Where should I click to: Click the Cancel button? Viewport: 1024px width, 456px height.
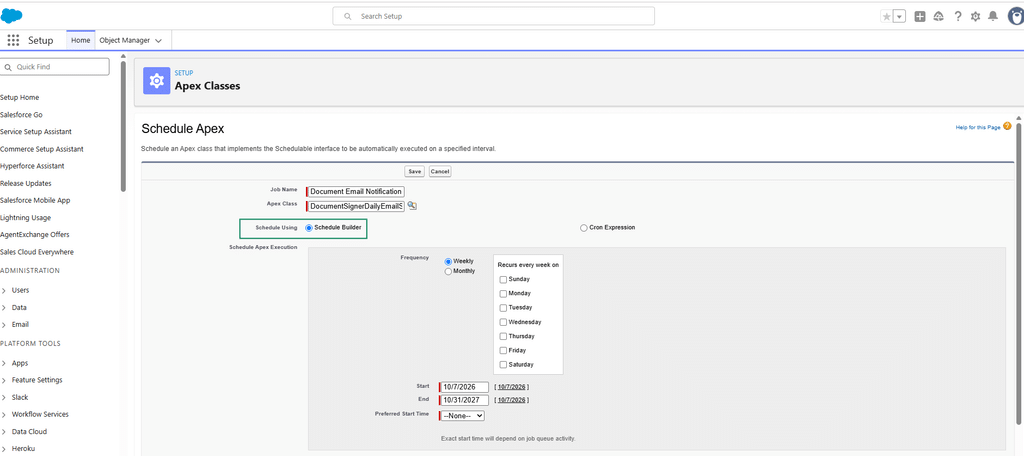click(x=440, y=171)
